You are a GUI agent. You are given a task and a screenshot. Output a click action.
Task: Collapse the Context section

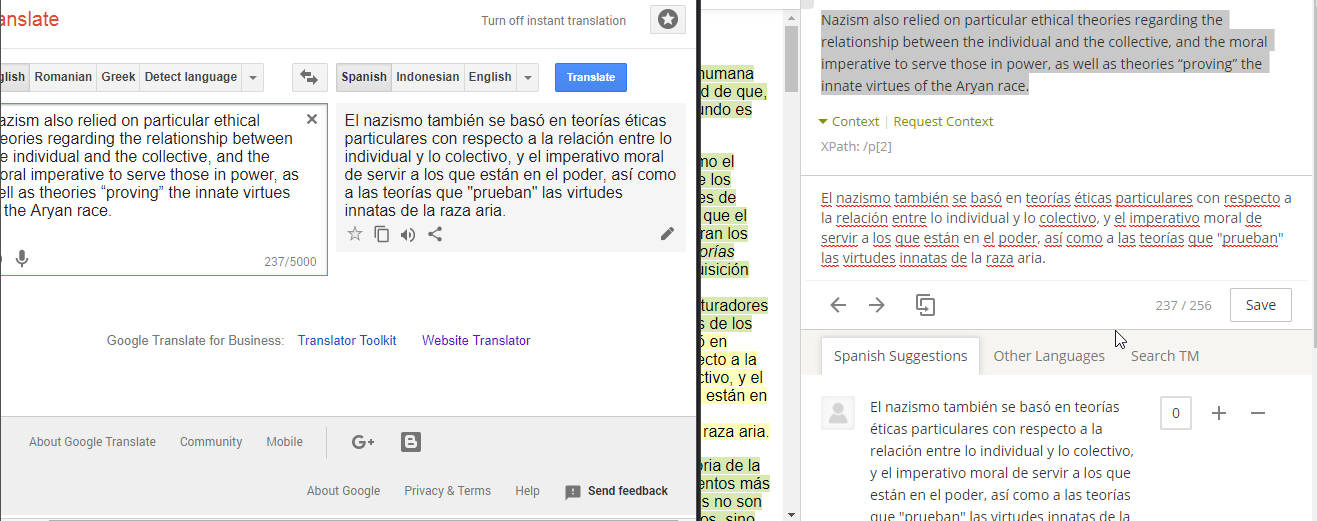pyautogui.click(x=848, y=122)
